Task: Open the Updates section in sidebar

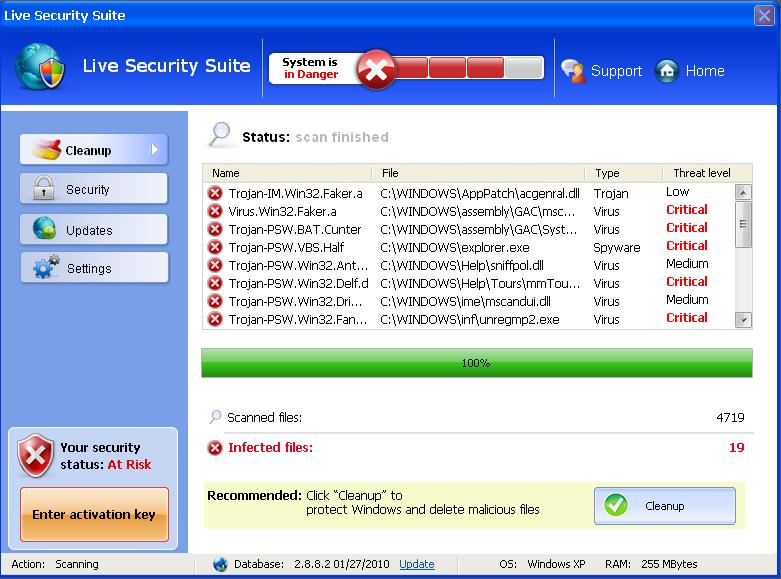Action: [x=94, y=230]
